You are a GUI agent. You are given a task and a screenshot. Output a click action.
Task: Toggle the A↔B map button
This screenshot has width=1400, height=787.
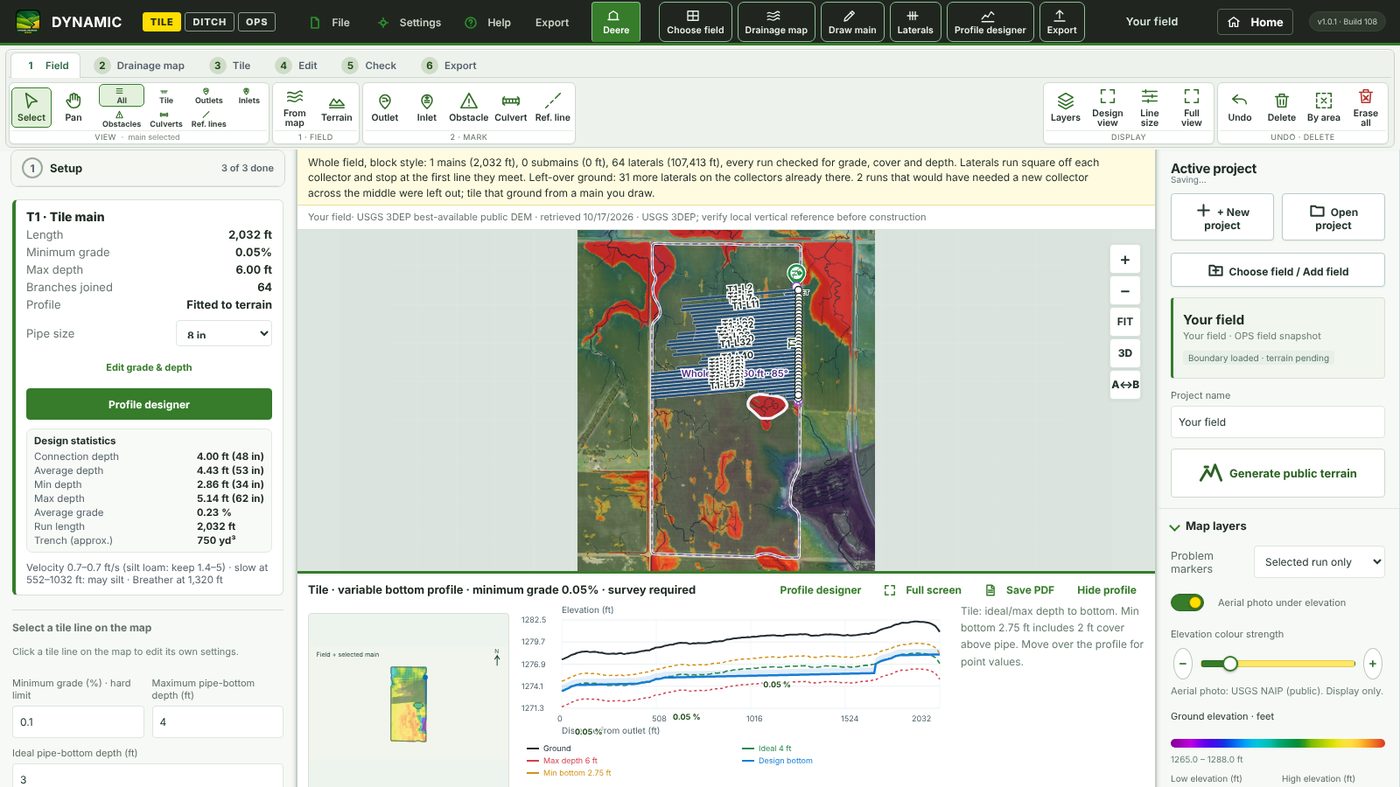click(x=1125, y=384)
